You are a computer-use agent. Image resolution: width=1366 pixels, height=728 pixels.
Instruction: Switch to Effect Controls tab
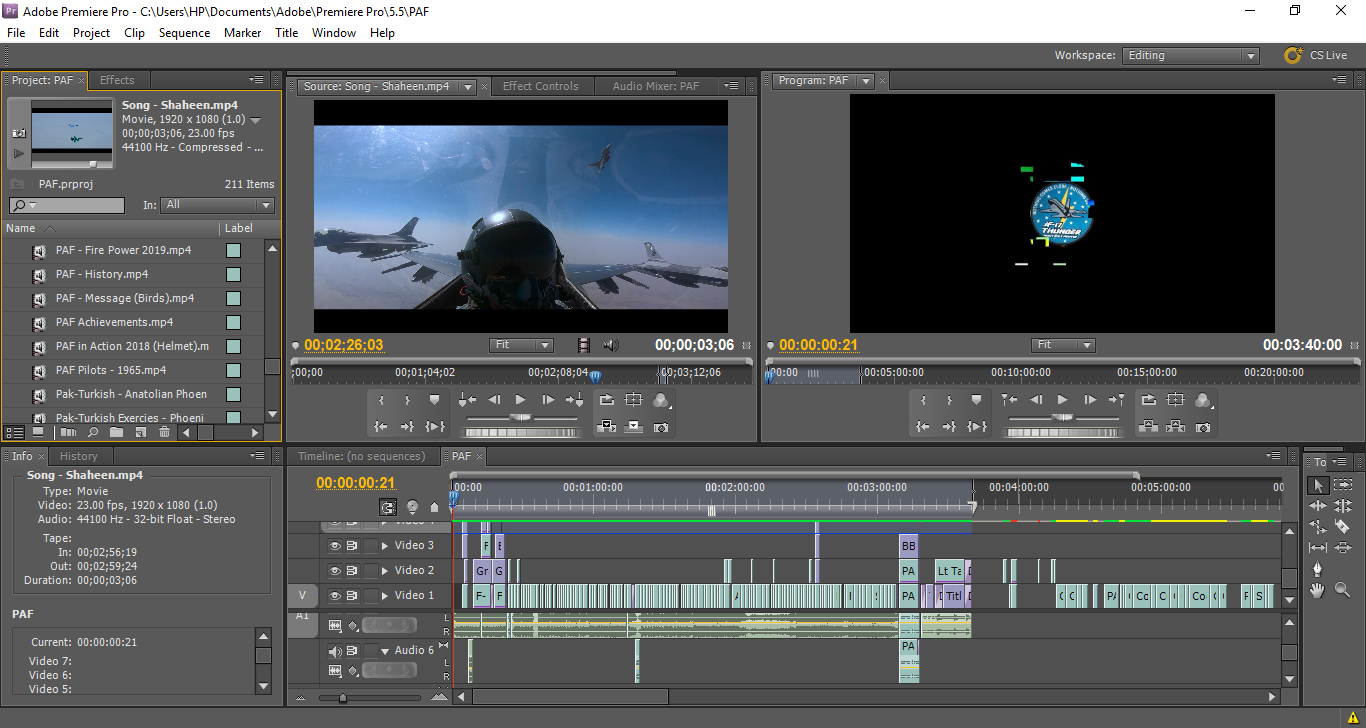coord(540,86)
